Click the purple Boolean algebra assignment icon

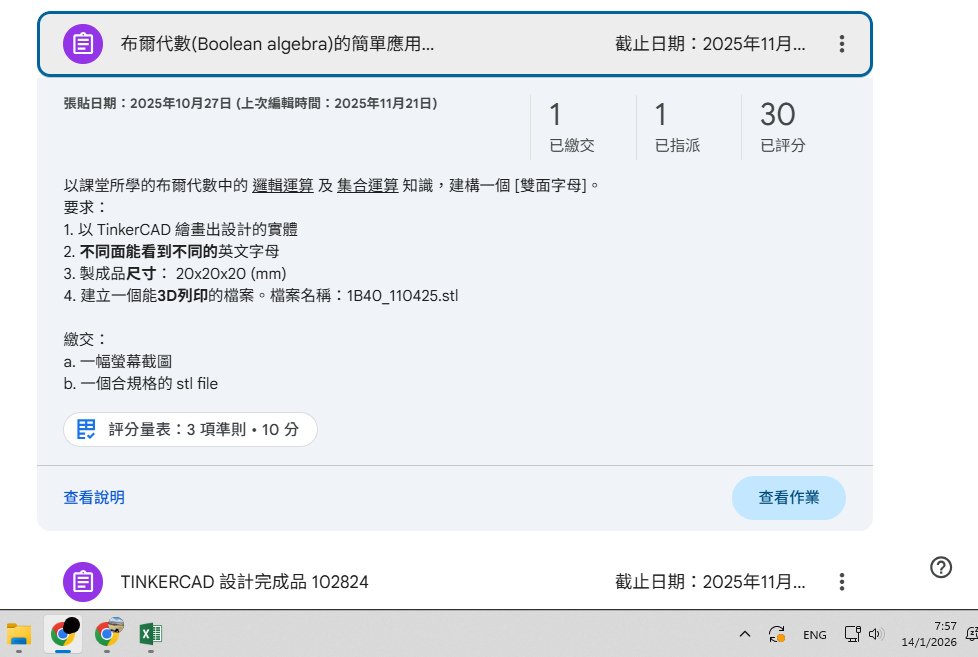click(83, 44)
